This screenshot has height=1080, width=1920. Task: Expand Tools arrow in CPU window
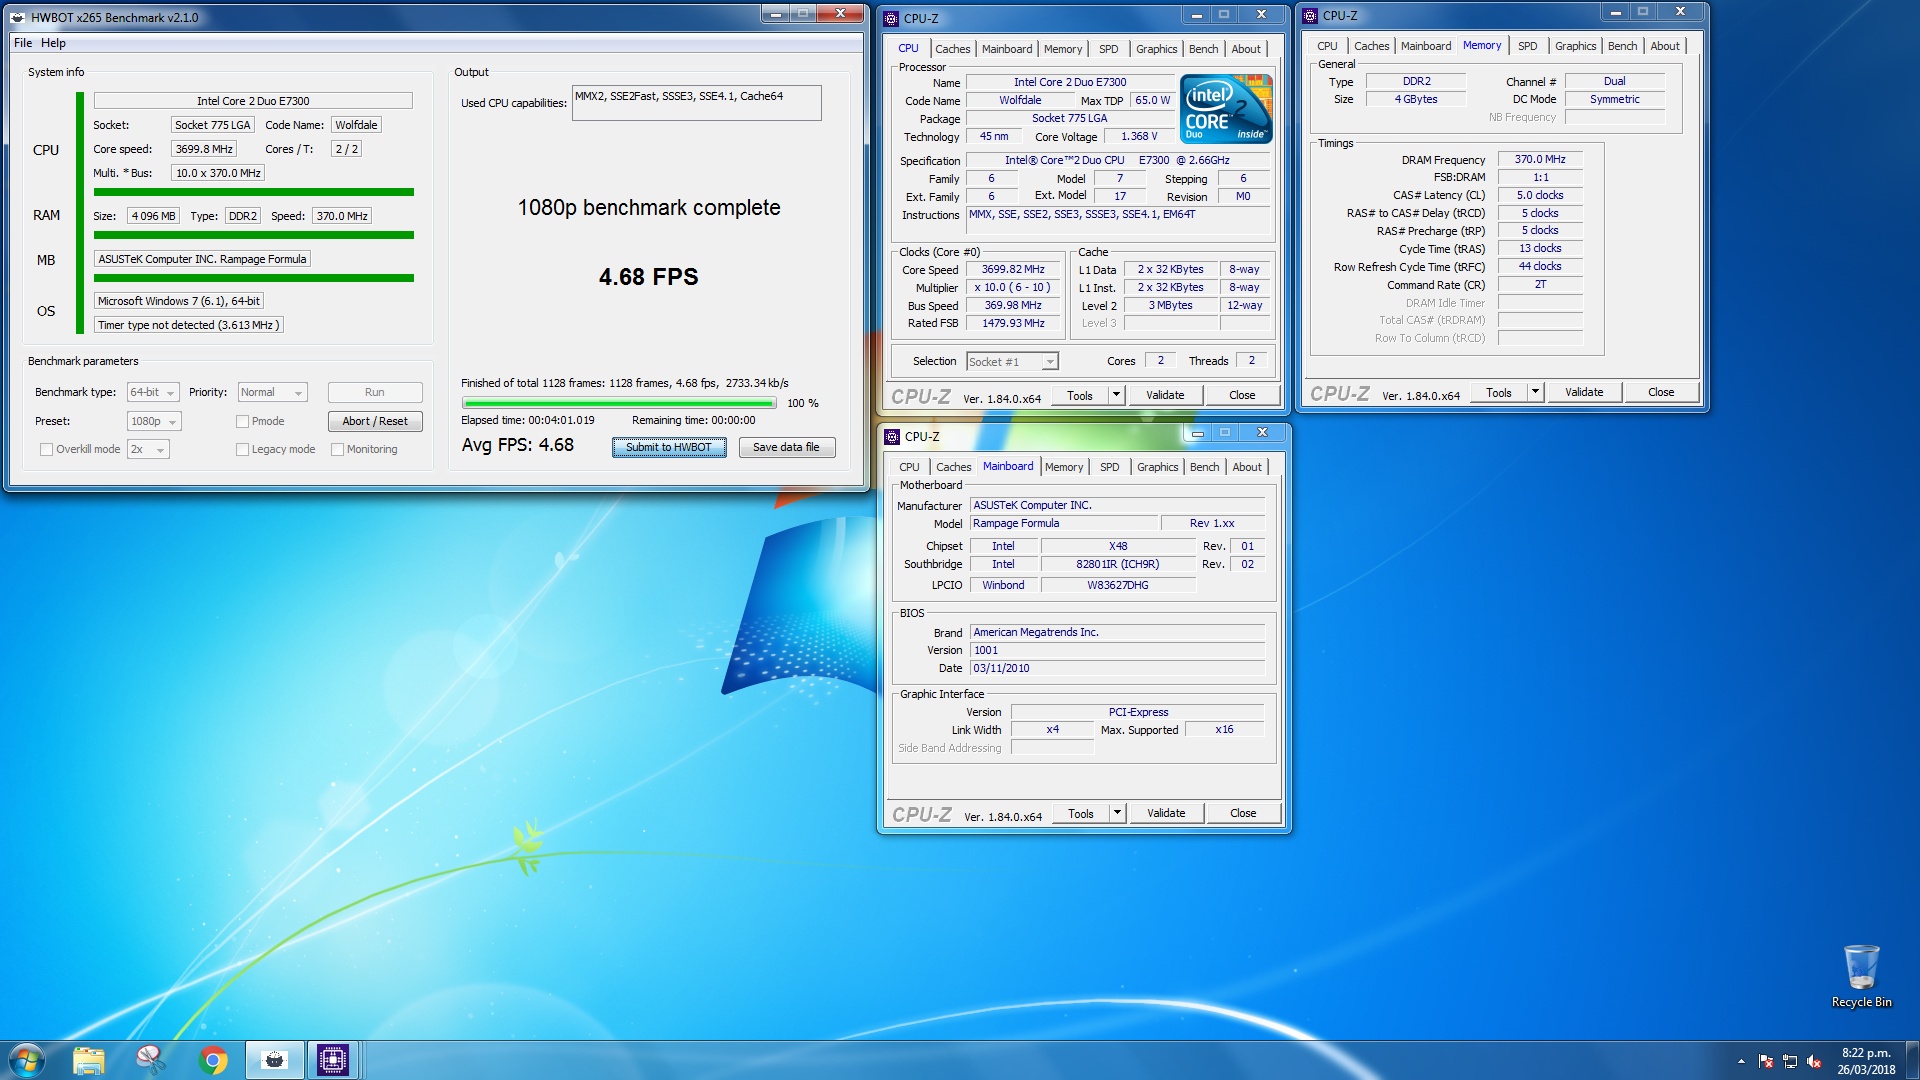(x=1117, y=395)
